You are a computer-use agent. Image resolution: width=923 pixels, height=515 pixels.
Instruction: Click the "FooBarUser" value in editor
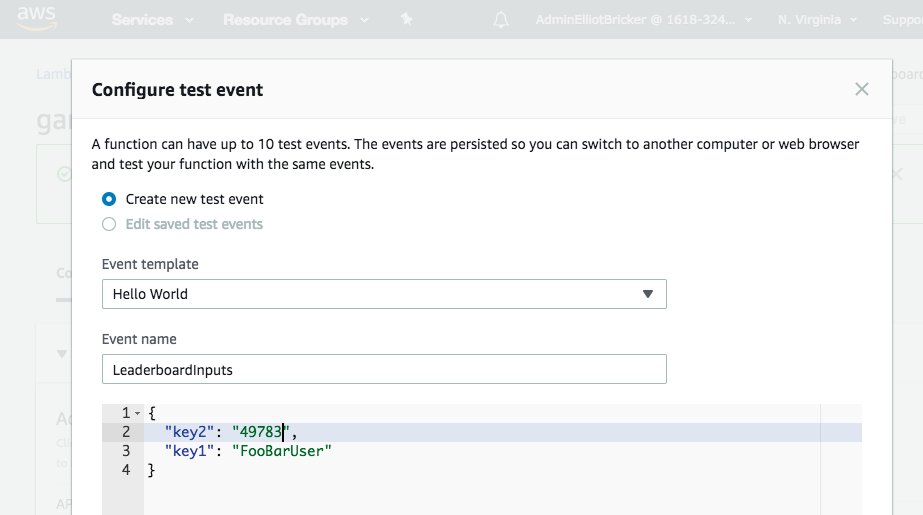[x=282, y=451]
